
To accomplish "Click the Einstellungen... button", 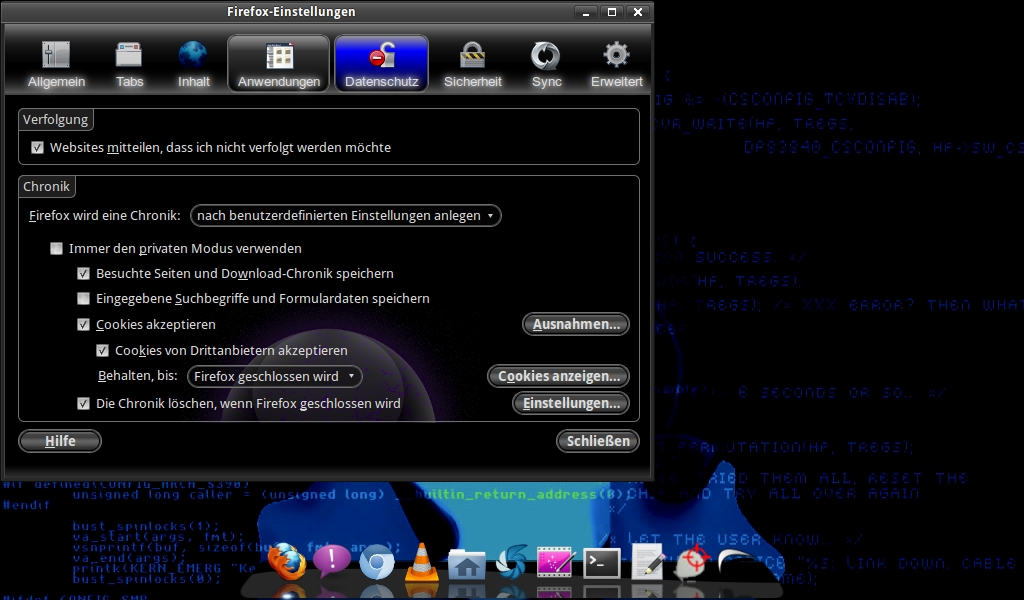I will [x=571, y=403].
